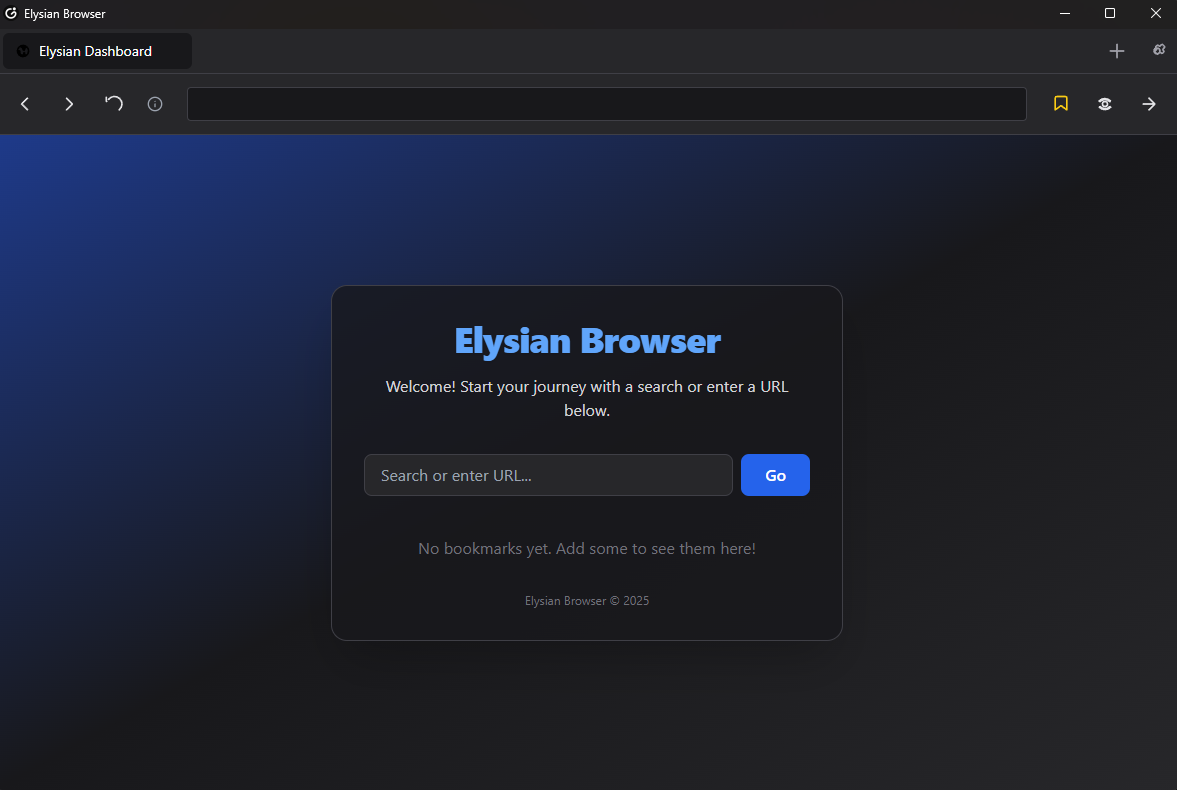Click the Elysian logo in the title bar
The image size is (1177, 790).
10,14
